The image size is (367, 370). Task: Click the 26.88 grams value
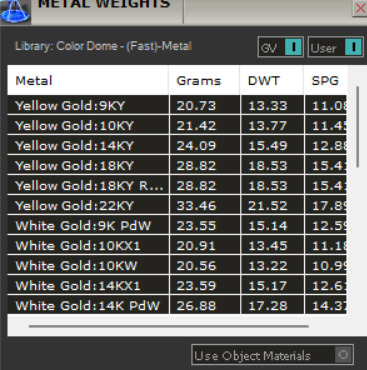196,306
